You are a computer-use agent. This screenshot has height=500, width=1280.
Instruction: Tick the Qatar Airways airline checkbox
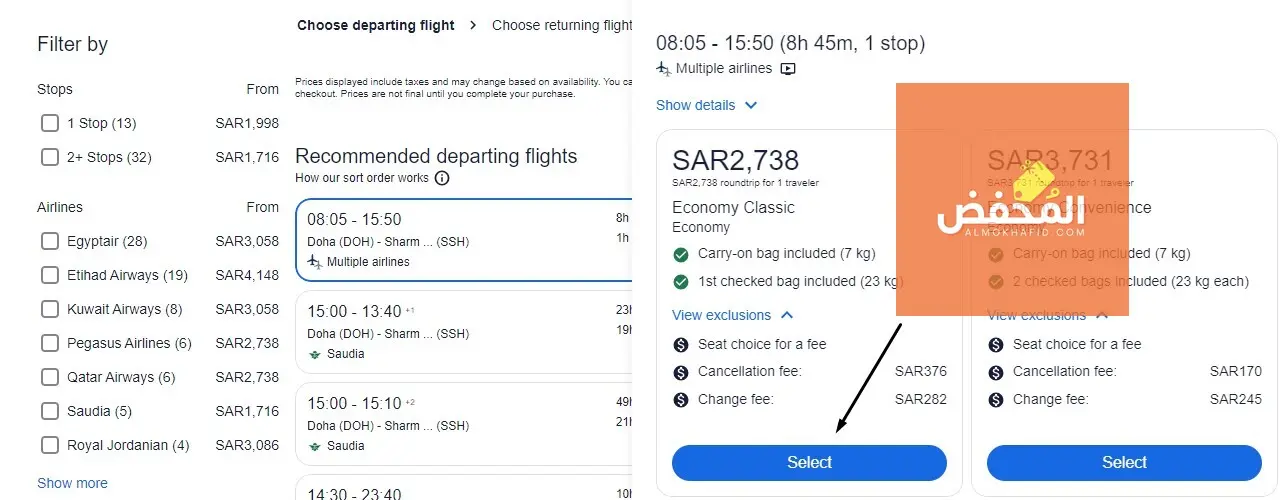coord(50,378)
